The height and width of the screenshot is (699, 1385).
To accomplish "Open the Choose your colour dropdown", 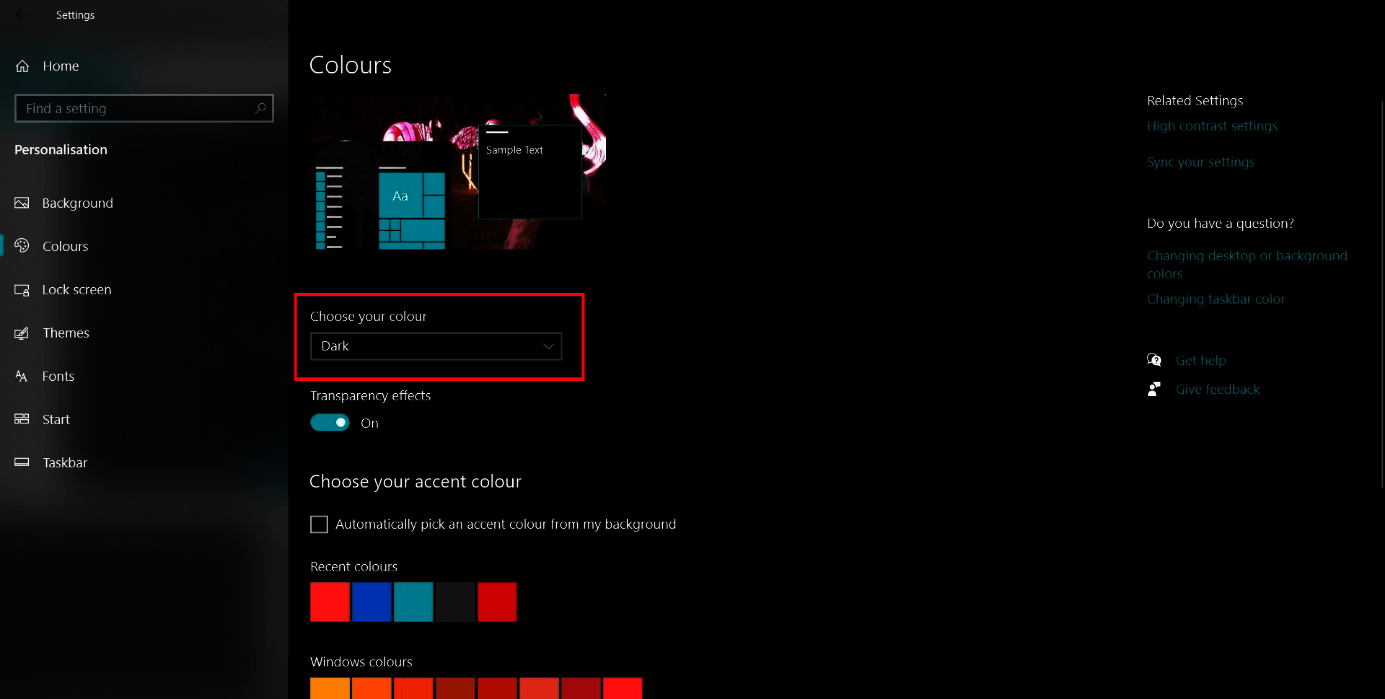I will (x=435, y=346).
